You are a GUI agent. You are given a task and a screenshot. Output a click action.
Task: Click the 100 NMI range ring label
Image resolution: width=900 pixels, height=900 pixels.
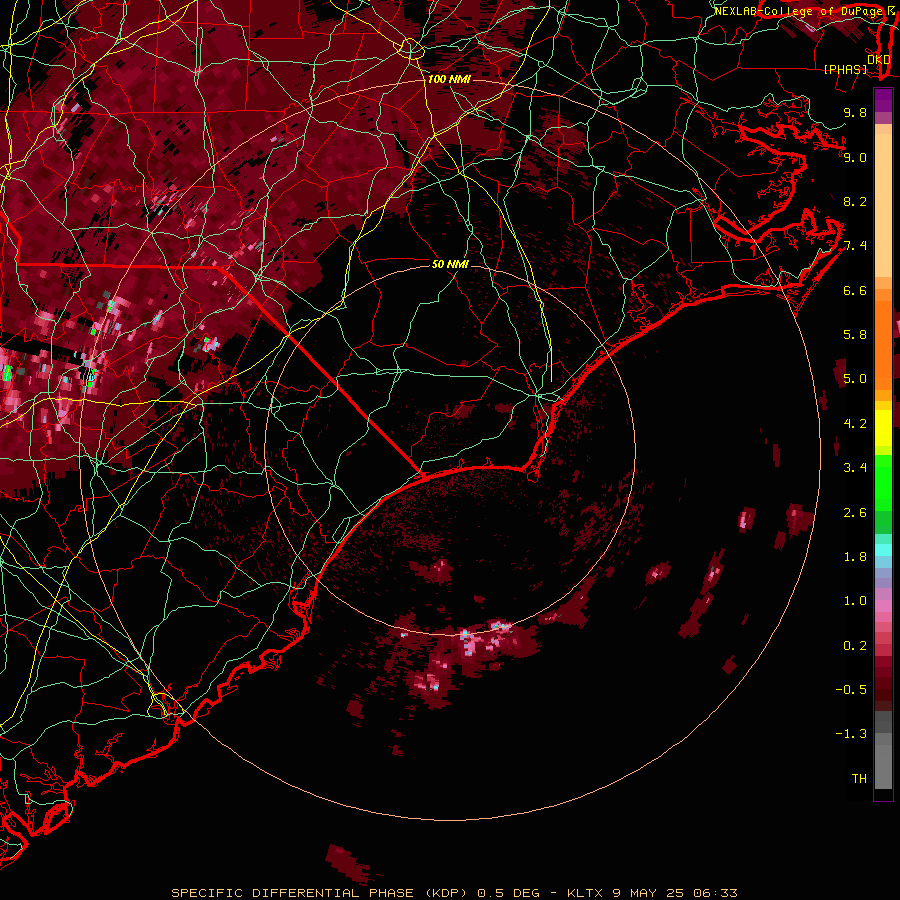(x=448, y=79)
